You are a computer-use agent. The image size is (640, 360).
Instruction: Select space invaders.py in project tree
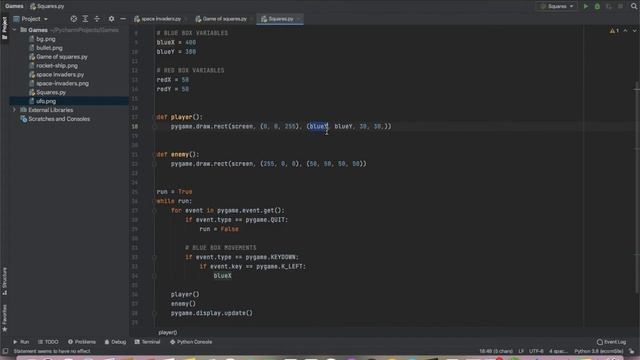[60, 74]
